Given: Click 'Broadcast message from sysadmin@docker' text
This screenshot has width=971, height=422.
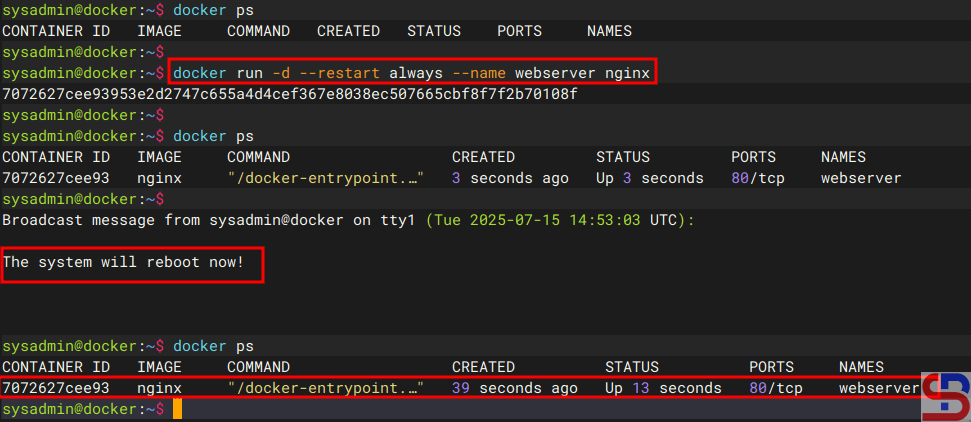Looking at the screenshot, I should click(x=168, y=219).
